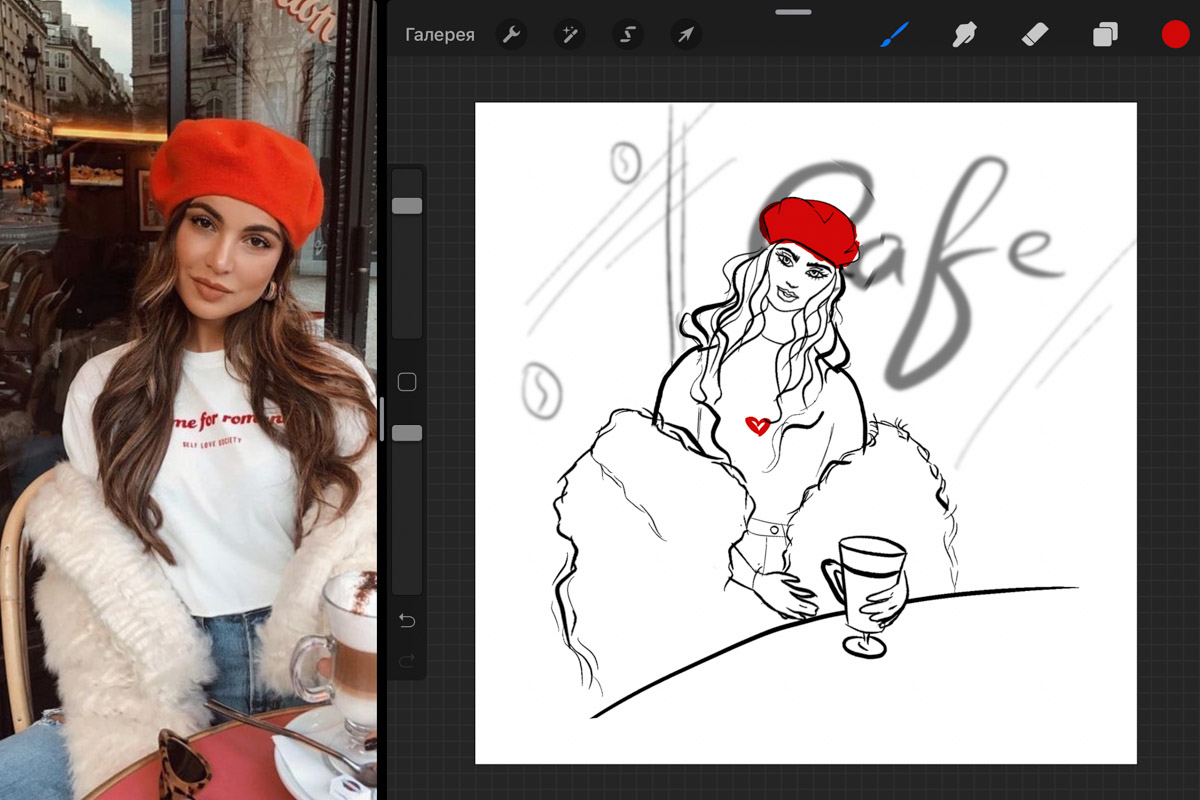The image size is (1200, 800).
Task: Click the brush size slider handle
Action: pyautogui.click(x=407, y=206)
